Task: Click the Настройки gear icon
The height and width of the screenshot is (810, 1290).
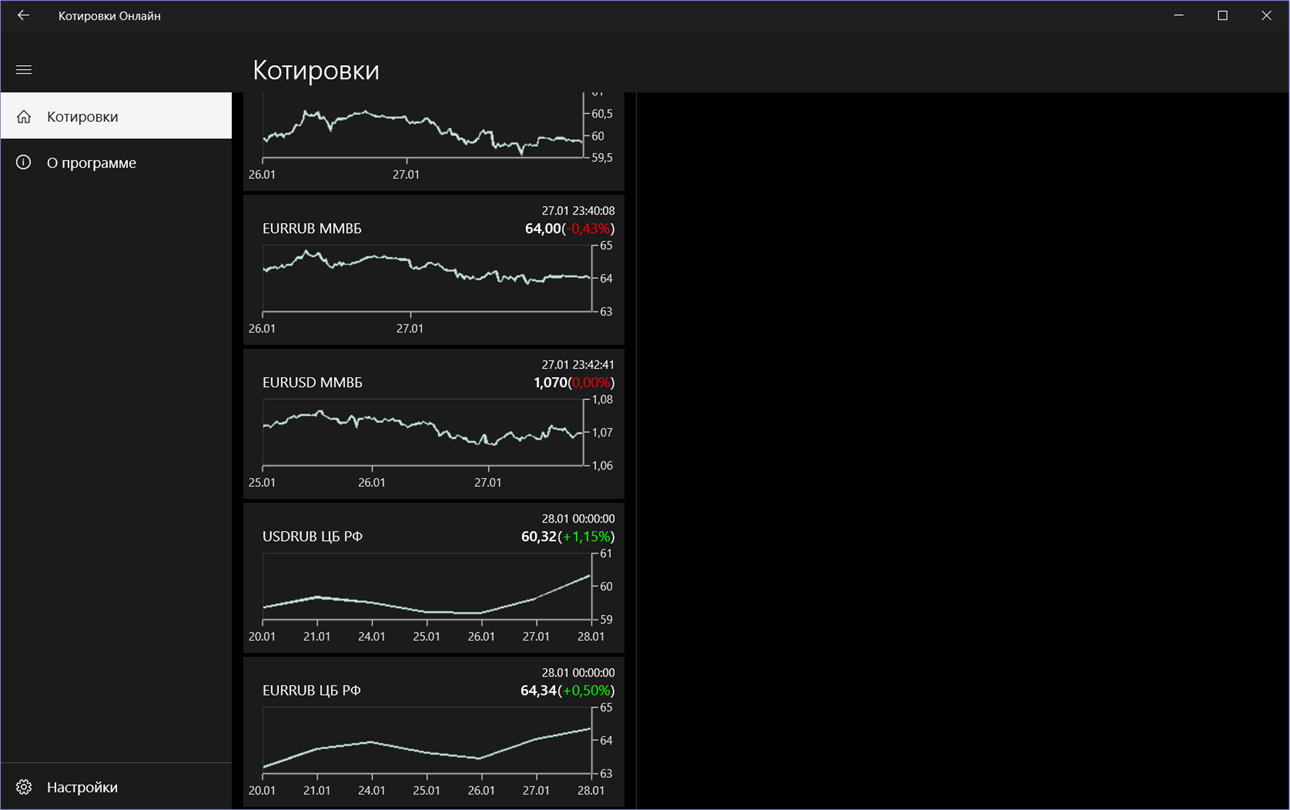Action: (x=24, y=787)
